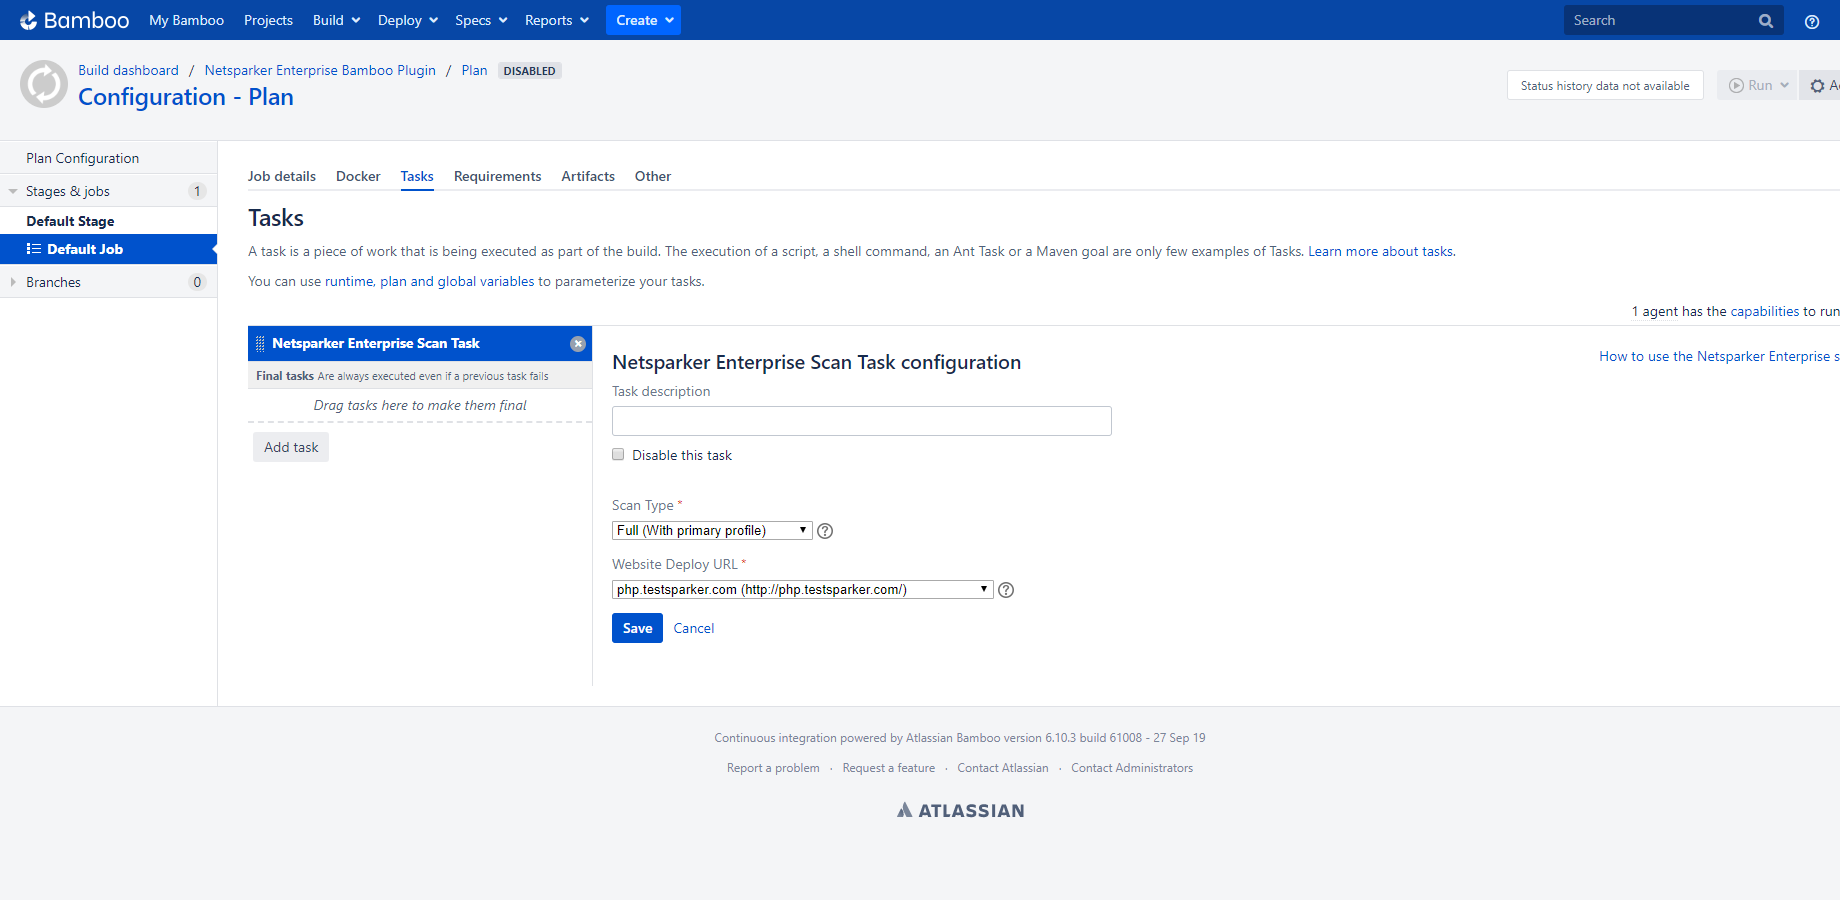Switch to the Artifacts tab
The image size is (1840, 900).
click(588, 176)
